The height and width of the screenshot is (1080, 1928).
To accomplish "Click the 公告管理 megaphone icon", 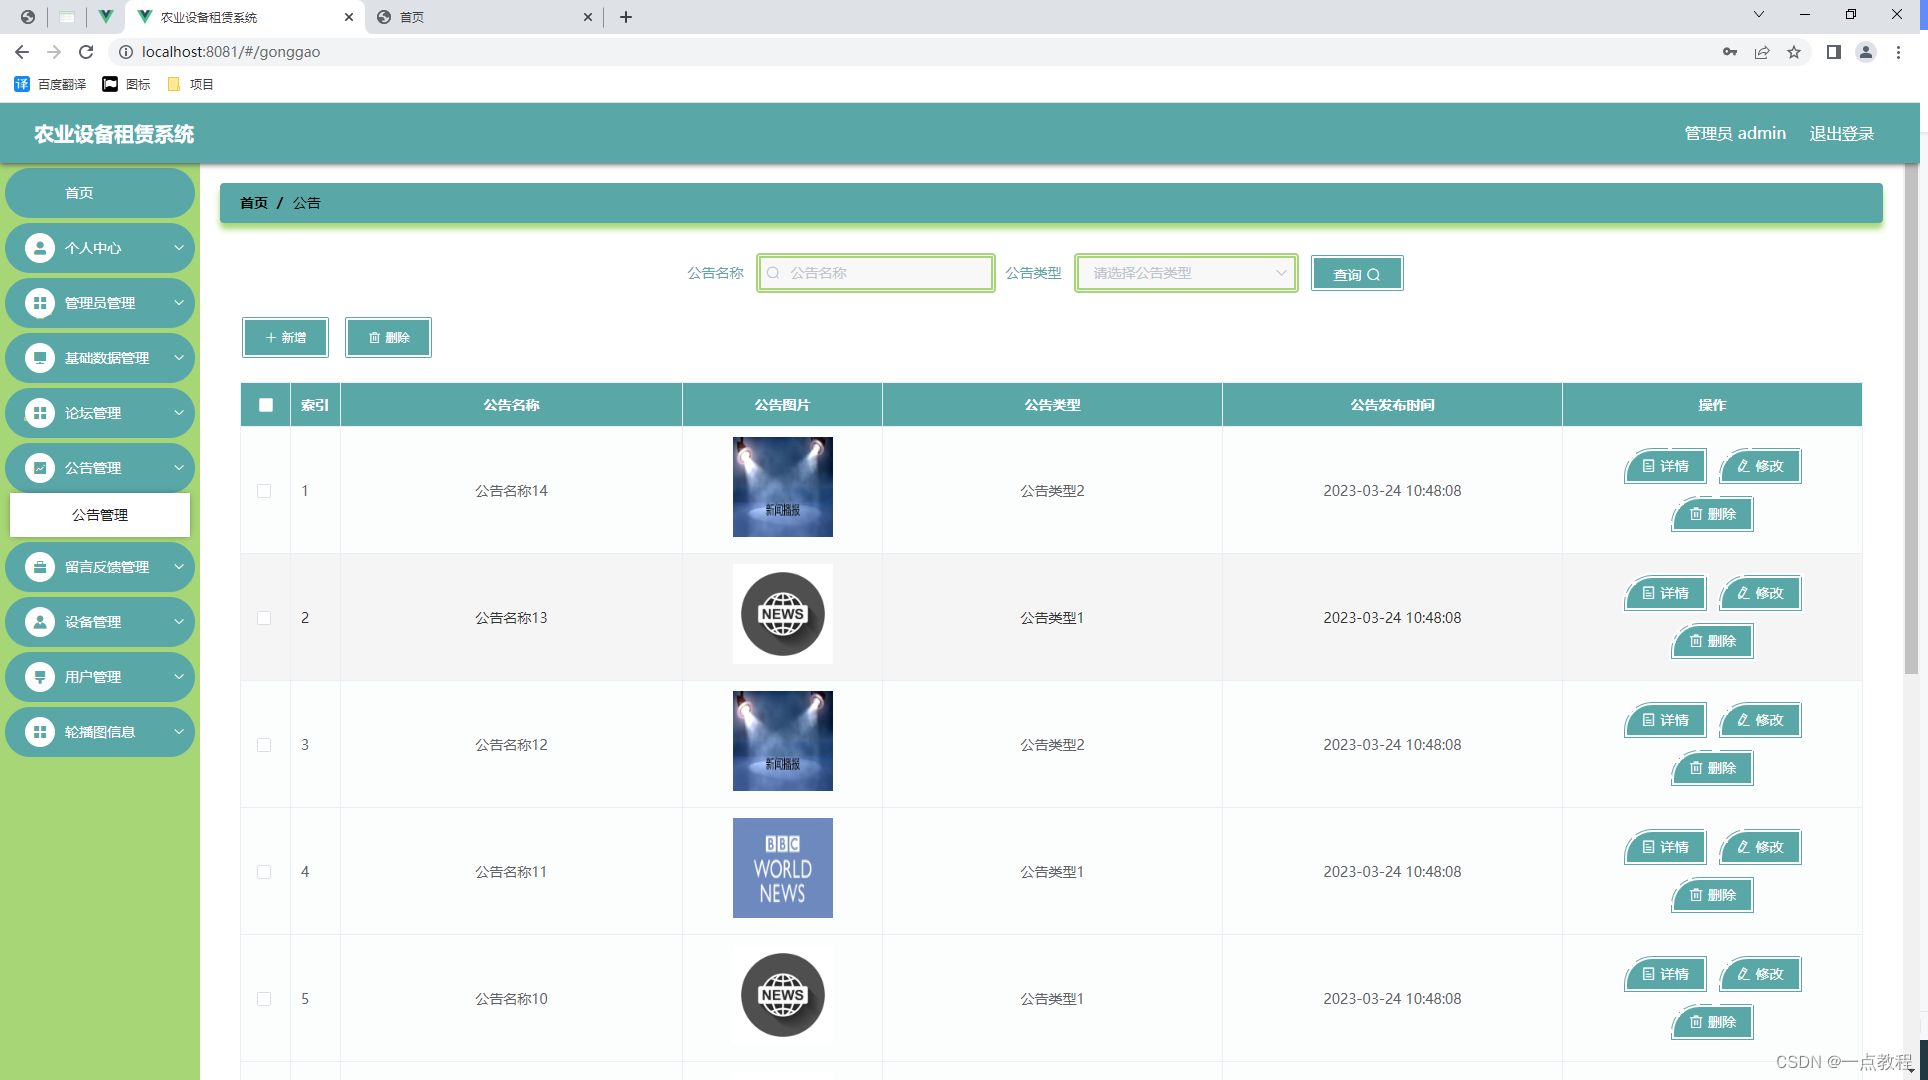I will (x=40, y=467).
